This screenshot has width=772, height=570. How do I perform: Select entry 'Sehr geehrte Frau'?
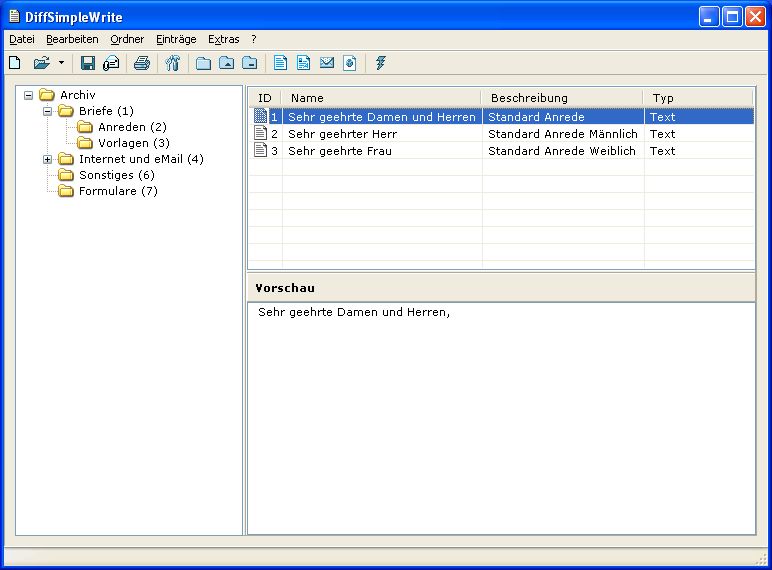tap(340, 151)
